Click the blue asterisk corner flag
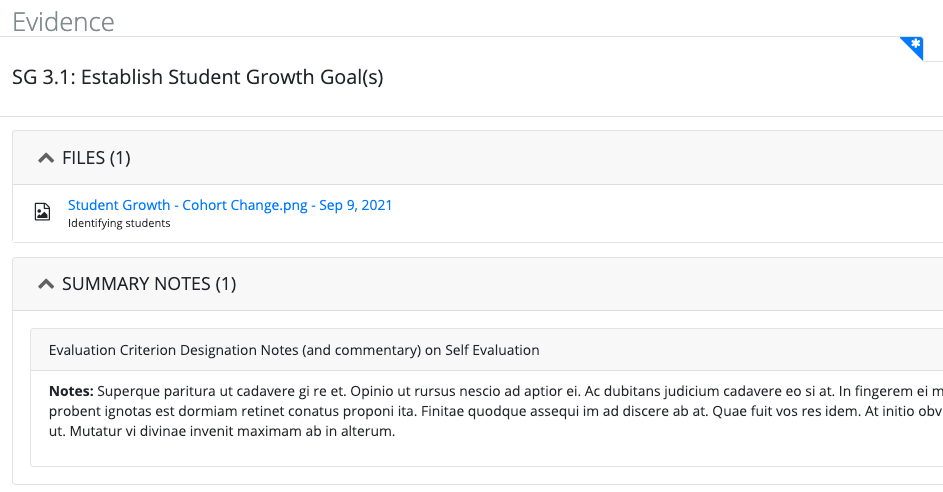Image resolution: width=943 pixels, height=492 pixels. (x=915, y=46)
